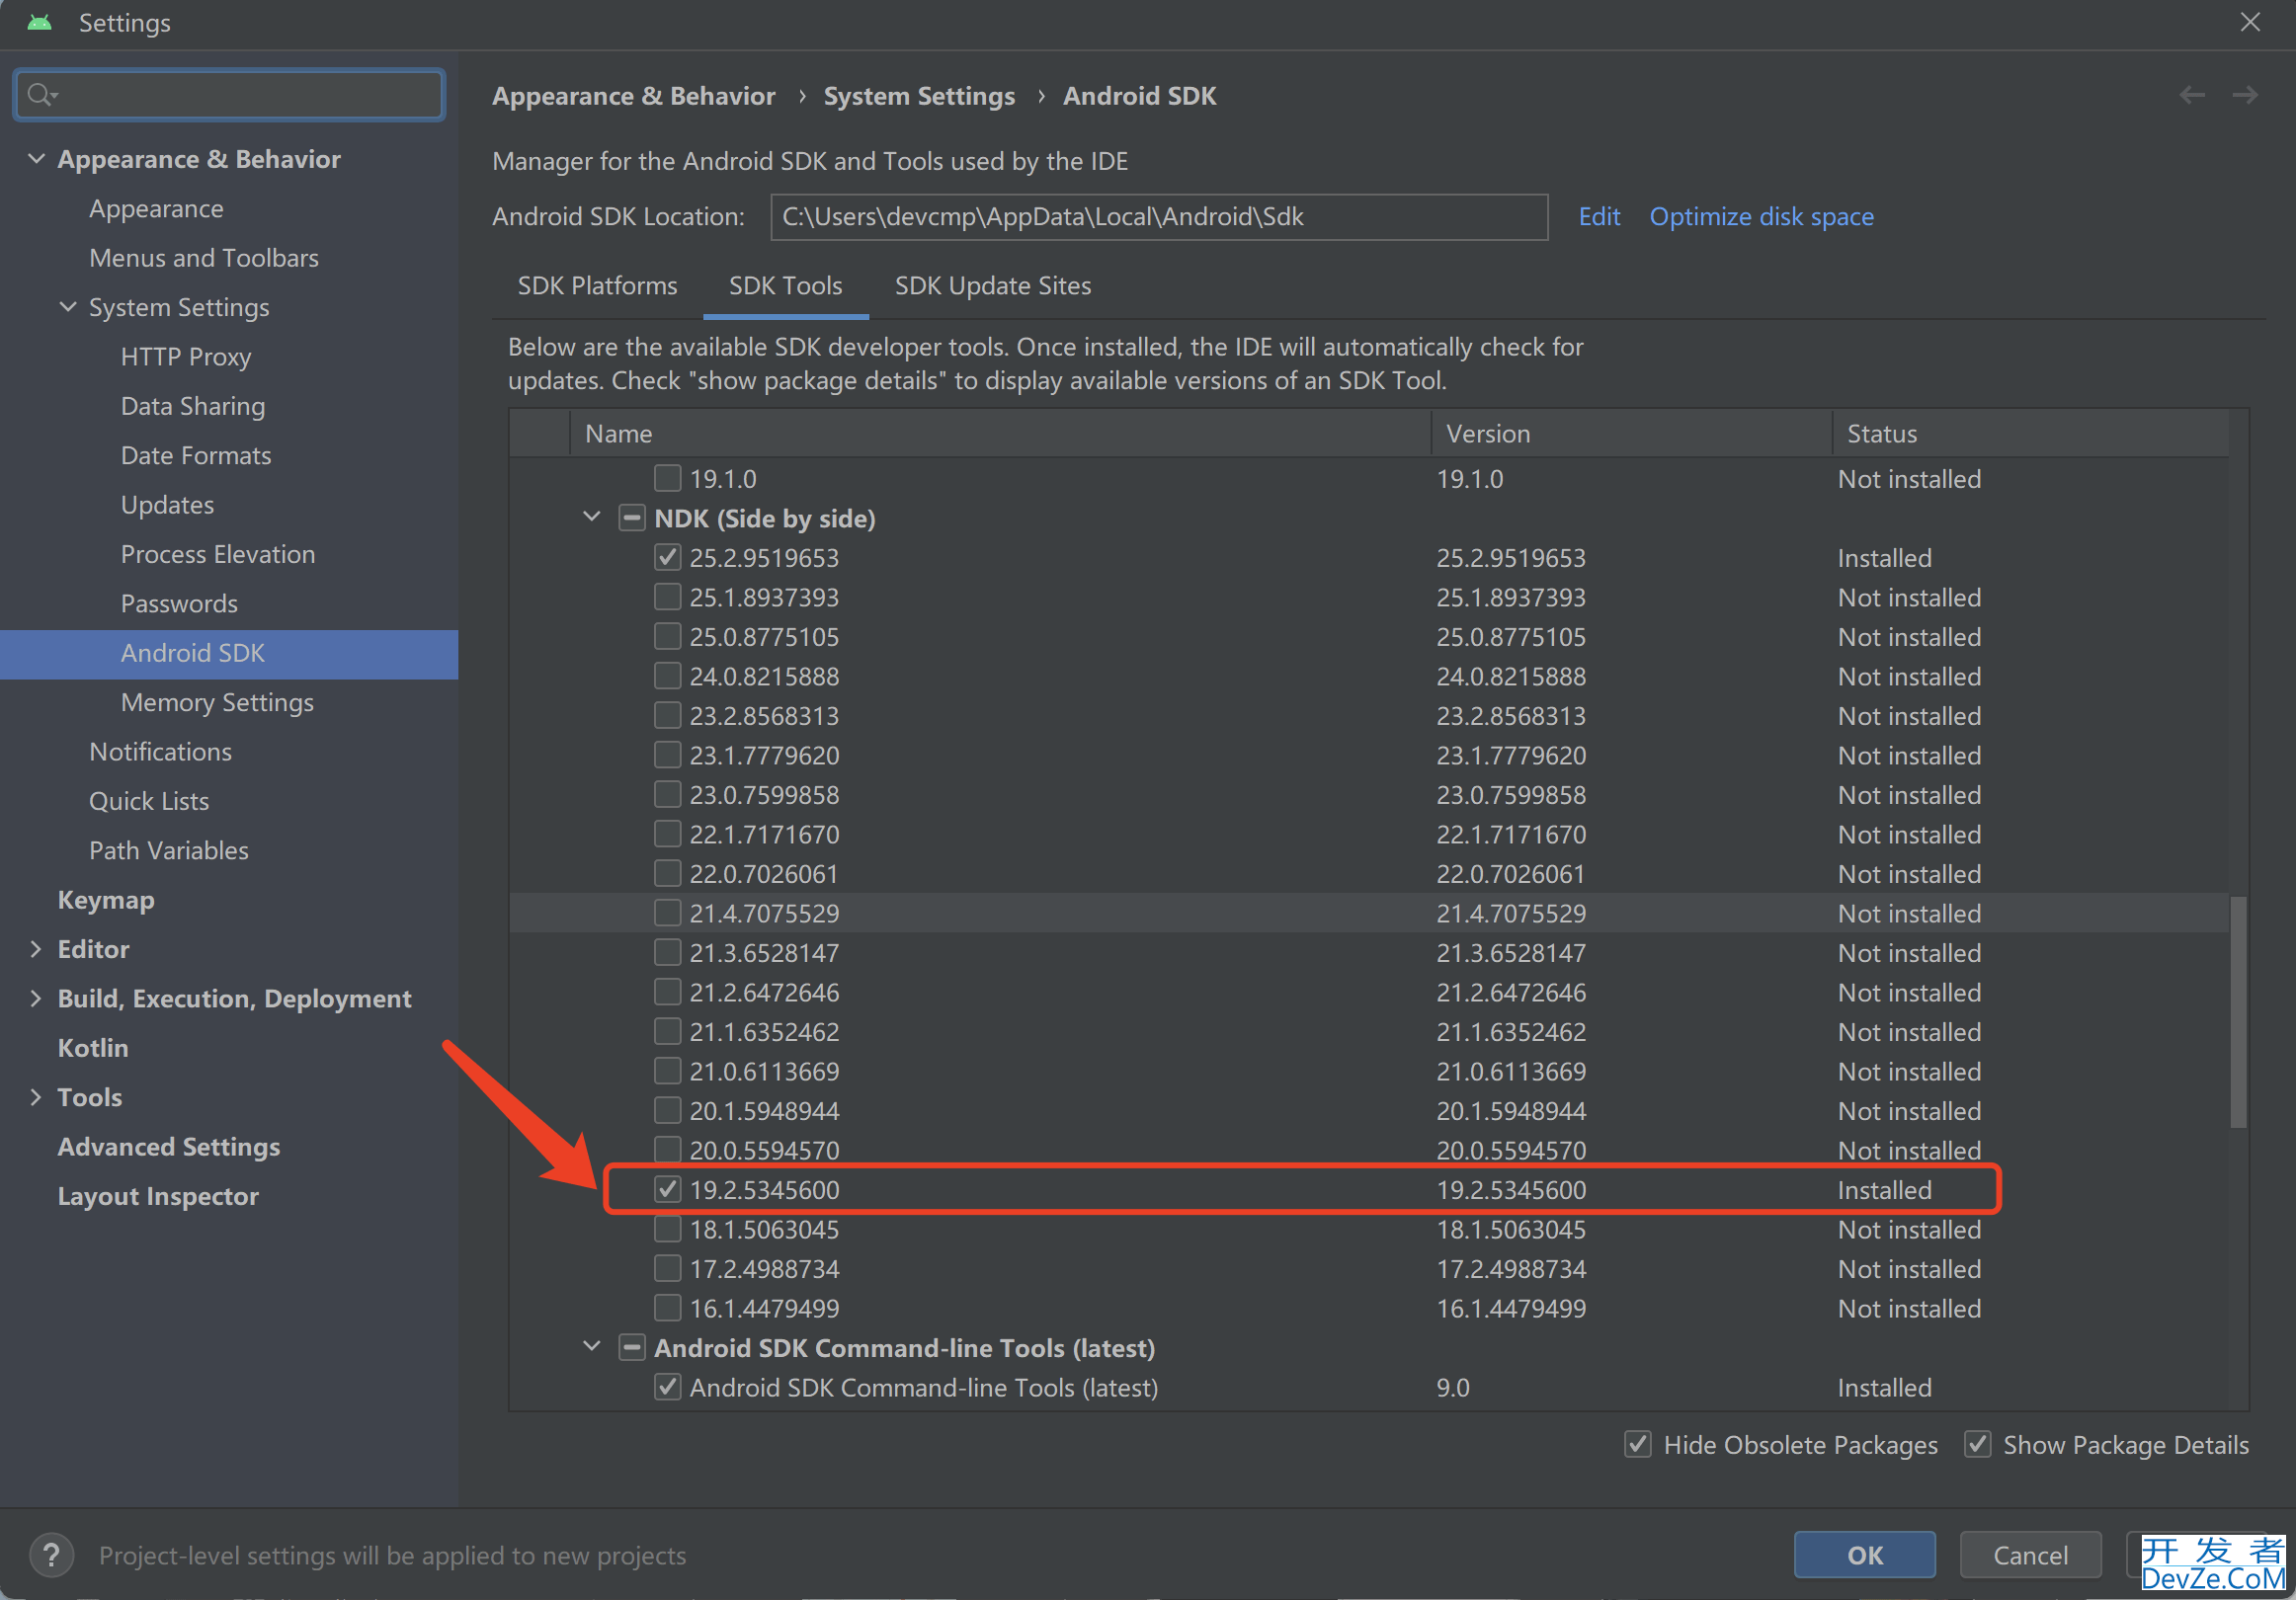Image resolution: width=2296 pixels, height=1600 pixels.
Task: Toggle NDK 25.2.9519653 checkbox
Action: point(667,557)
